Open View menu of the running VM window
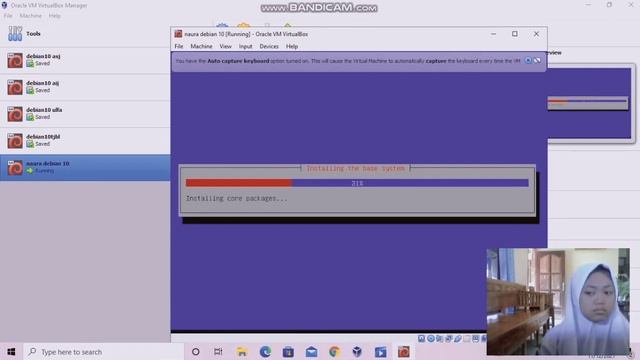The image size is (640, 360). [225, 47]
